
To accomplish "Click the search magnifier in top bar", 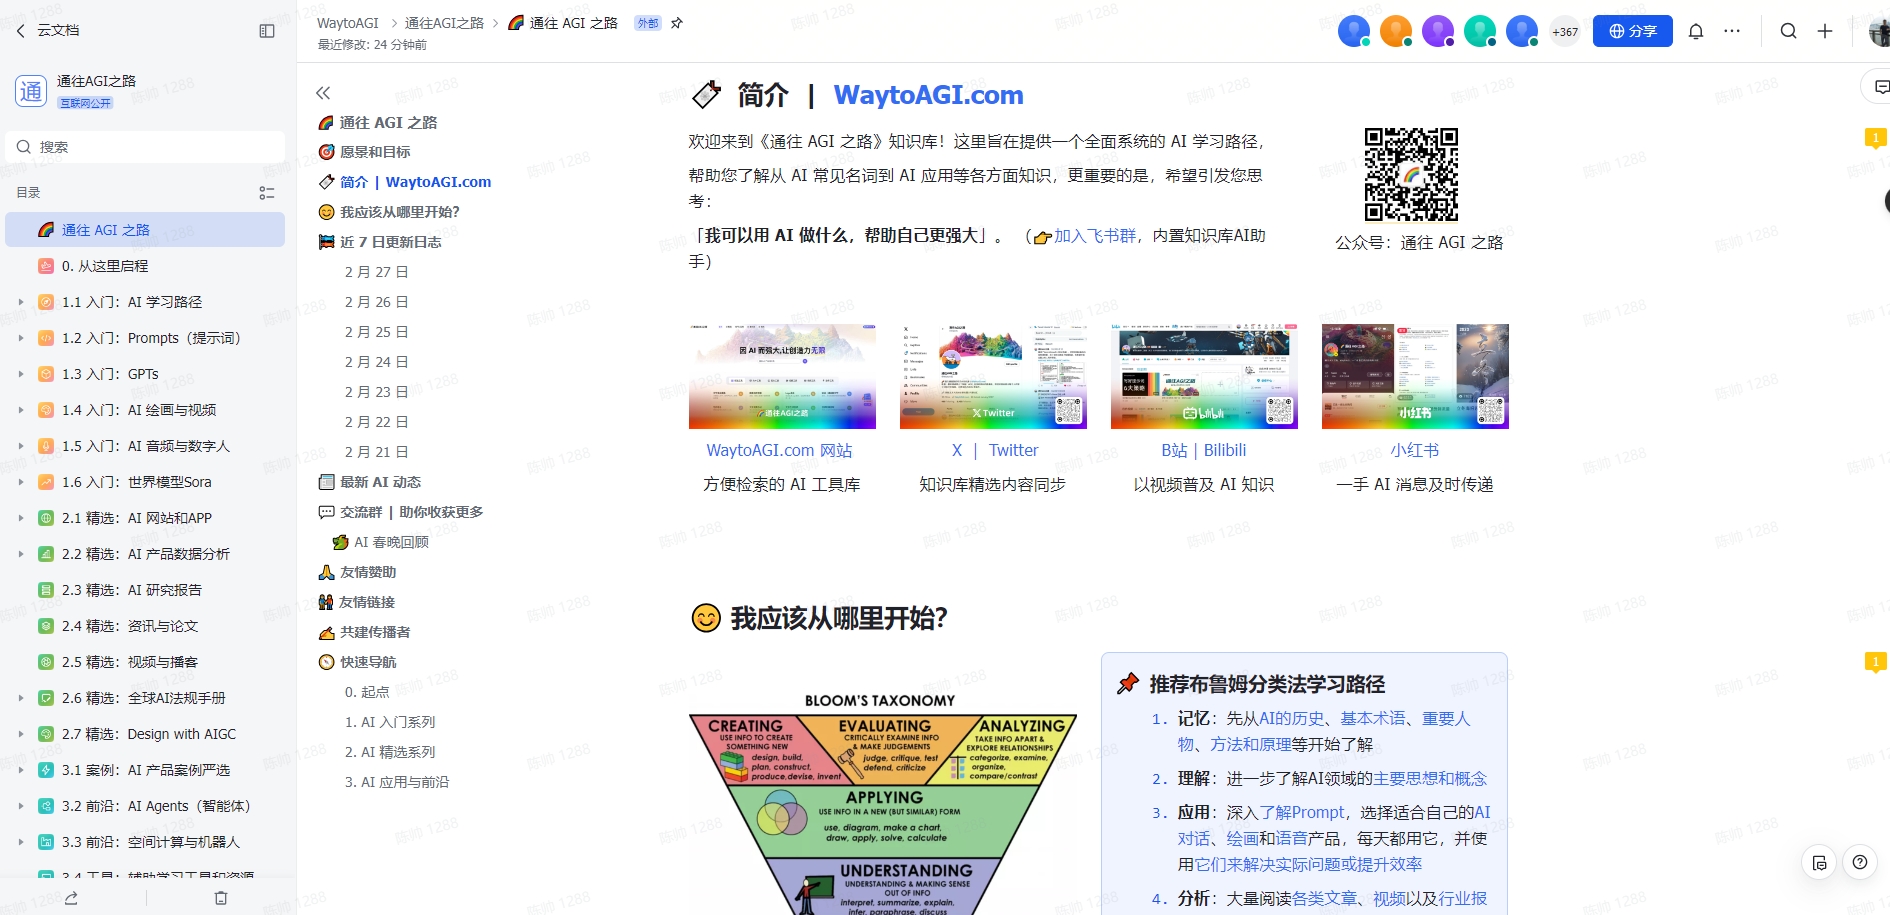I will (x=1789, y=31).
